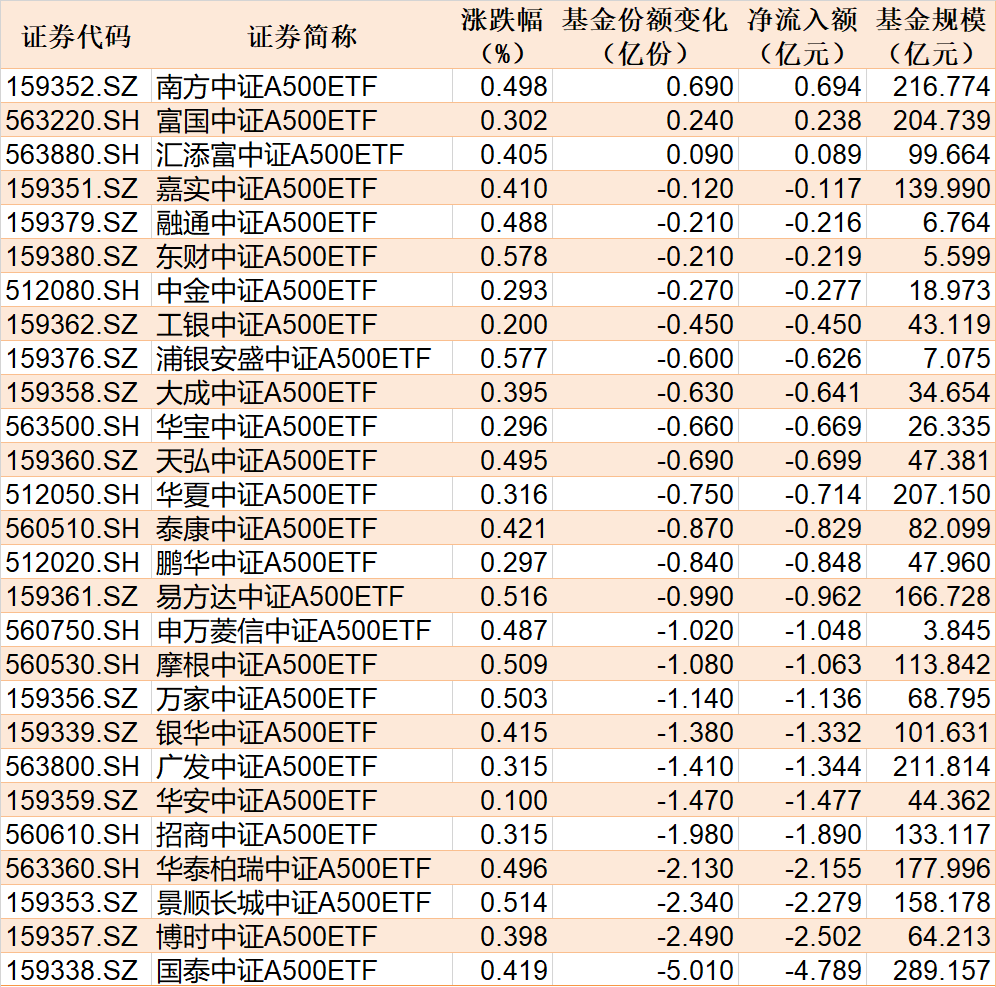
Task: Select cell with code 159361.SZ
Action: [76, 596]
